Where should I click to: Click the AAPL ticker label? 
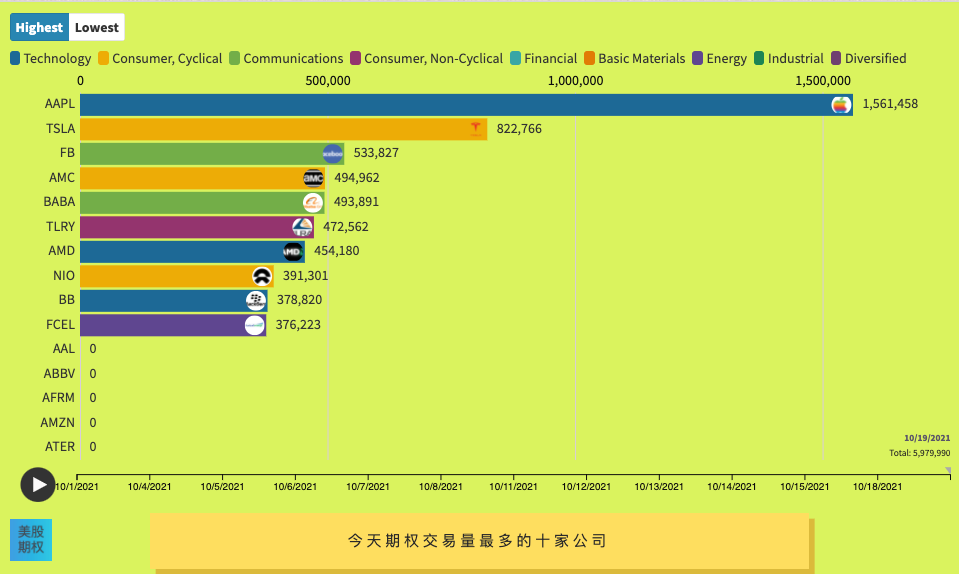point(59,104)
